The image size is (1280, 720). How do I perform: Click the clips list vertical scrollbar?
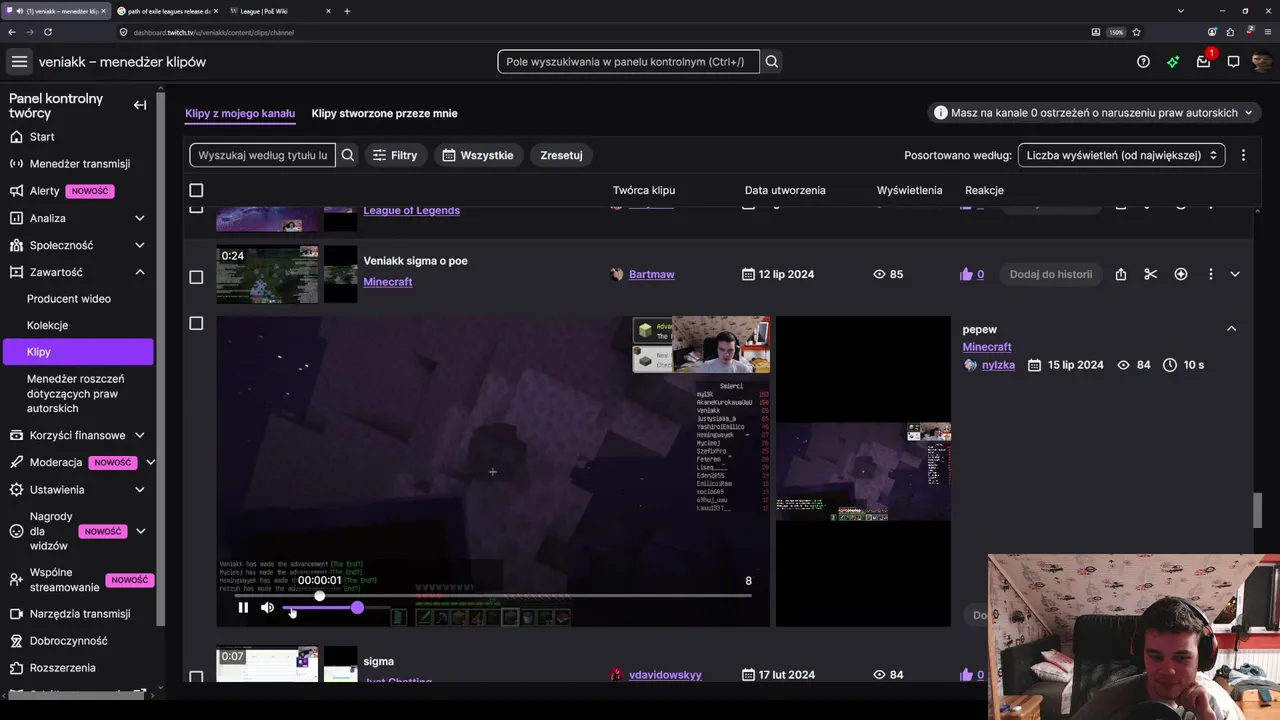click(x=1258, y=510)
